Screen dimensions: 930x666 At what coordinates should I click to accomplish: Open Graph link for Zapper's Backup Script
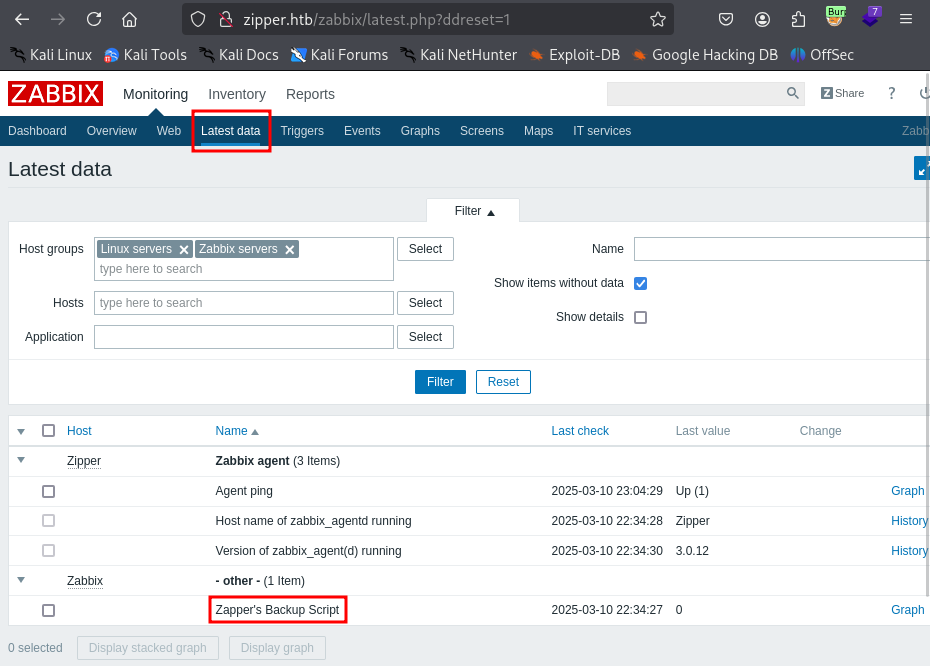click(x=907, y=610)
